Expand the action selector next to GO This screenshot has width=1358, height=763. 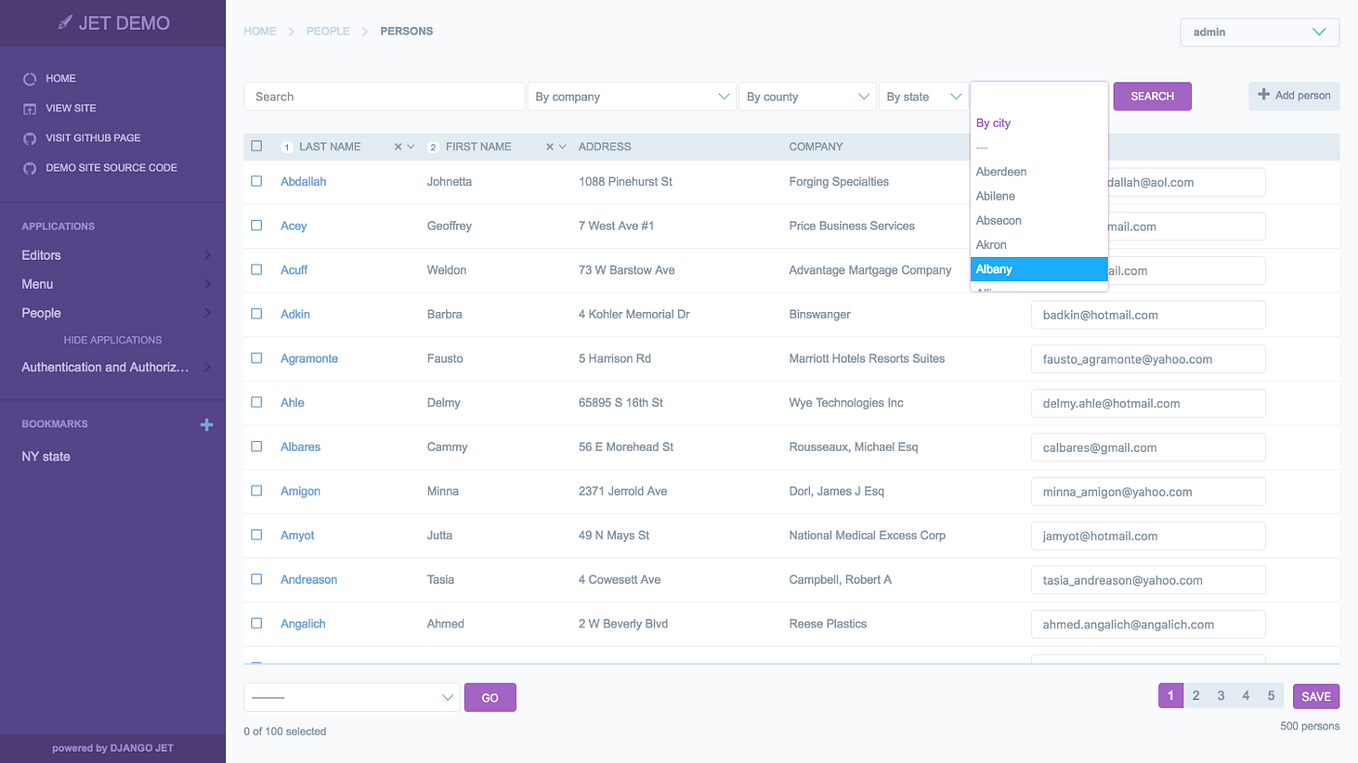[x=352, y=698]
